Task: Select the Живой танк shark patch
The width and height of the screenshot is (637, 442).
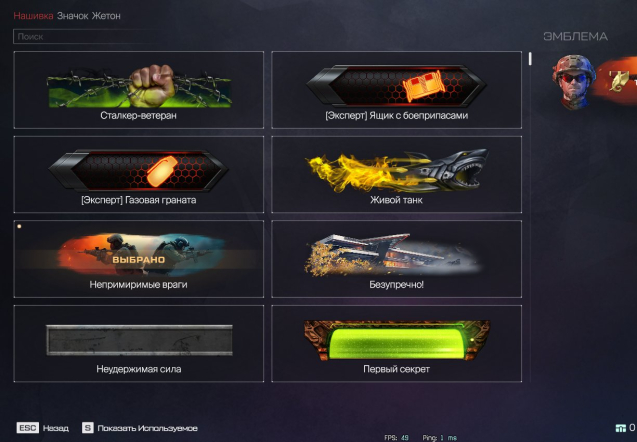Action: (396, 174)
